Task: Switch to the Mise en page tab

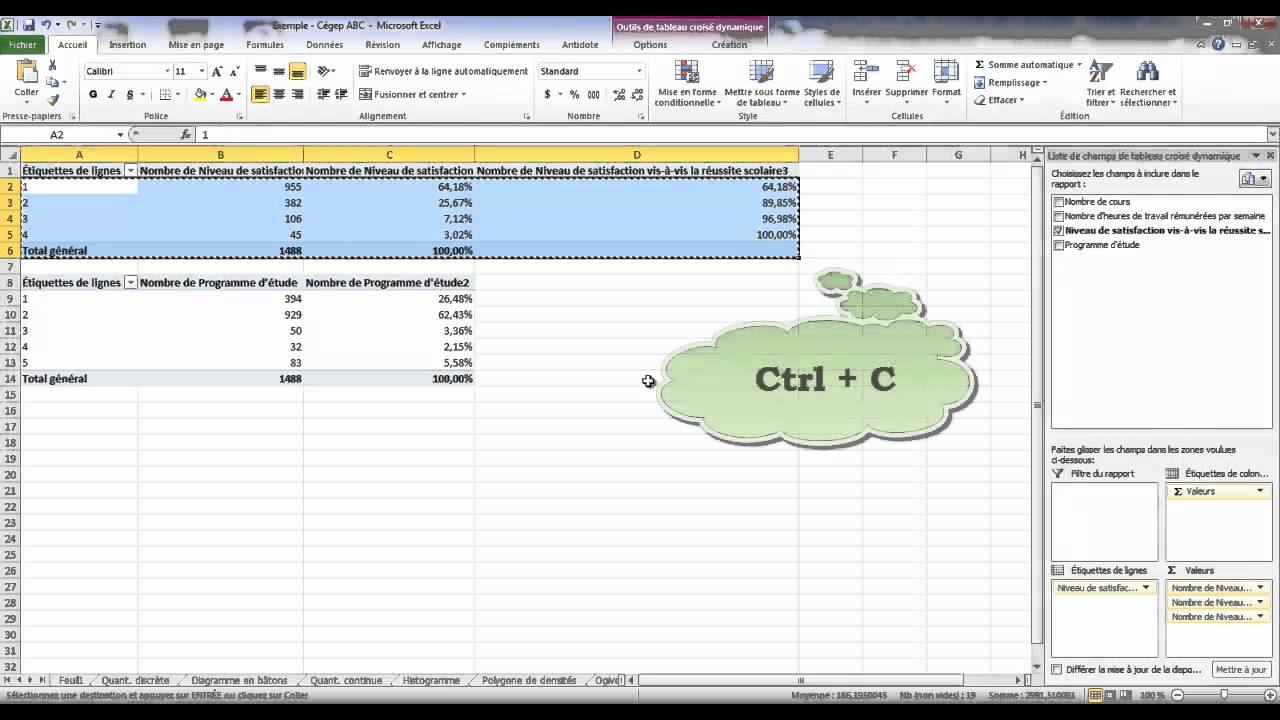Action: (196, 44)
